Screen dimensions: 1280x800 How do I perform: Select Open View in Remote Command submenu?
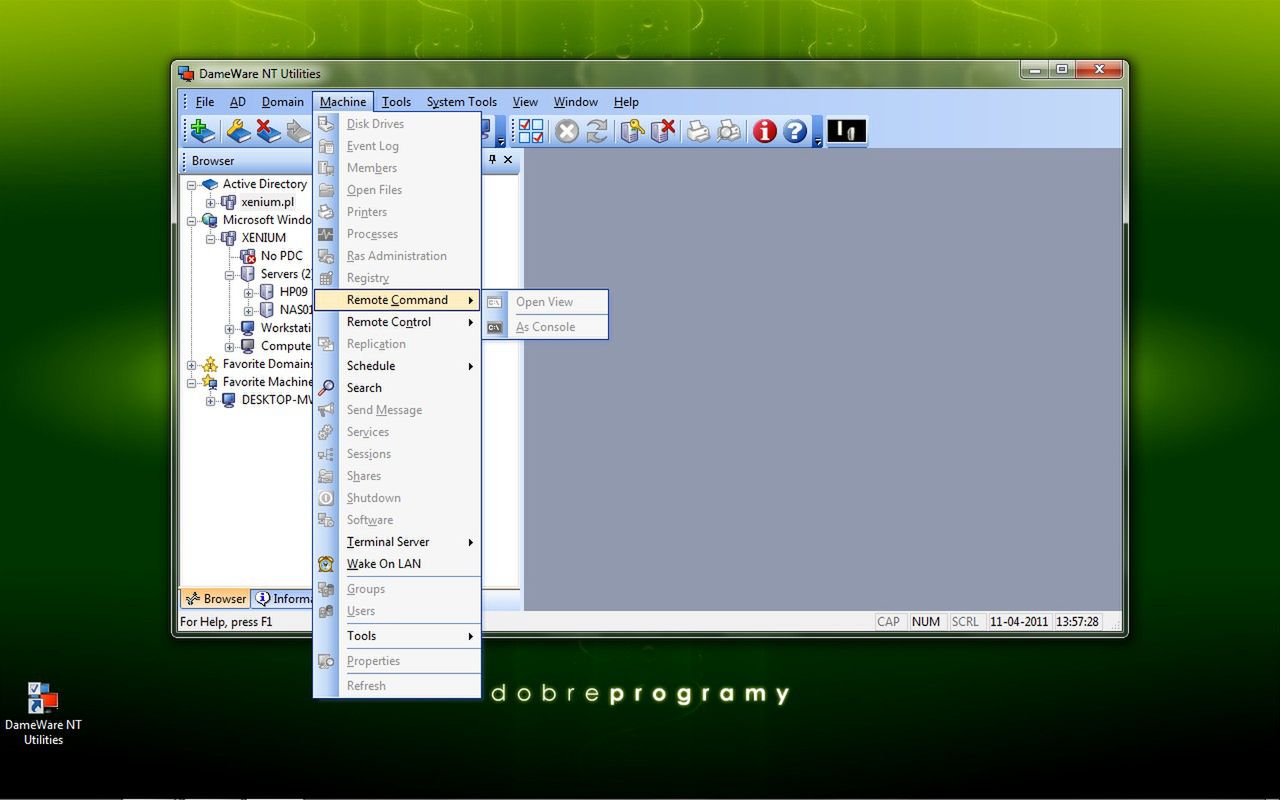[545, 302]
